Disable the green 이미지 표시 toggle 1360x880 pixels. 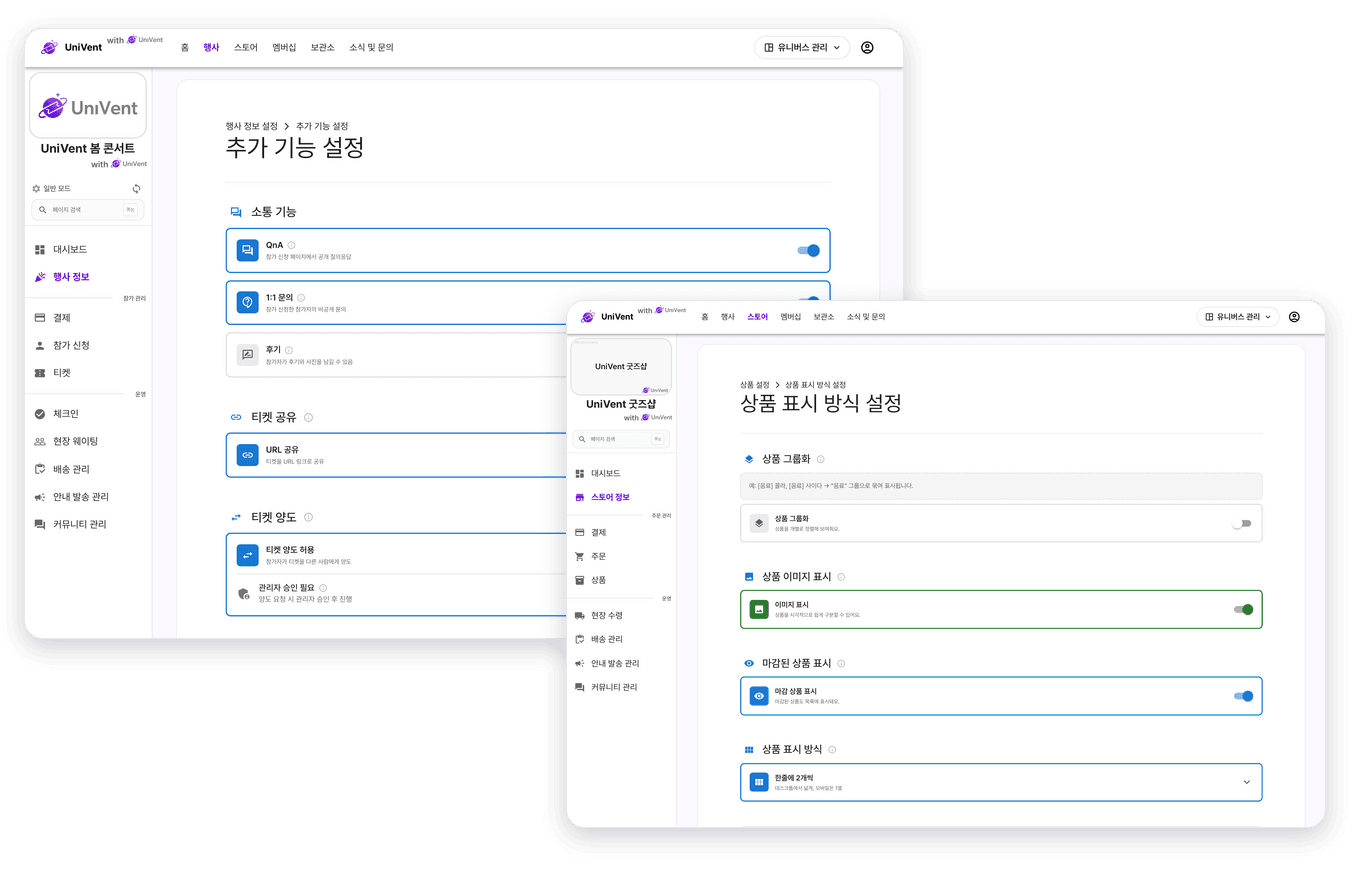pos(1243,609)
